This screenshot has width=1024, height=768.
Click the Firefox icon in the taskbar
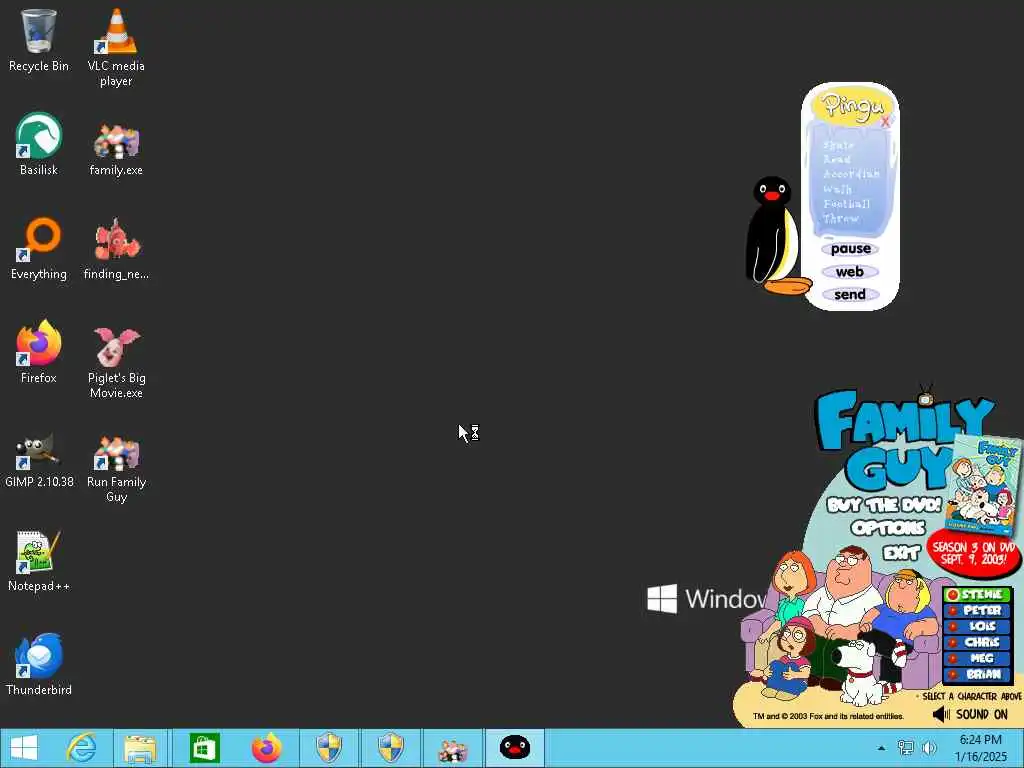[266, 748]
